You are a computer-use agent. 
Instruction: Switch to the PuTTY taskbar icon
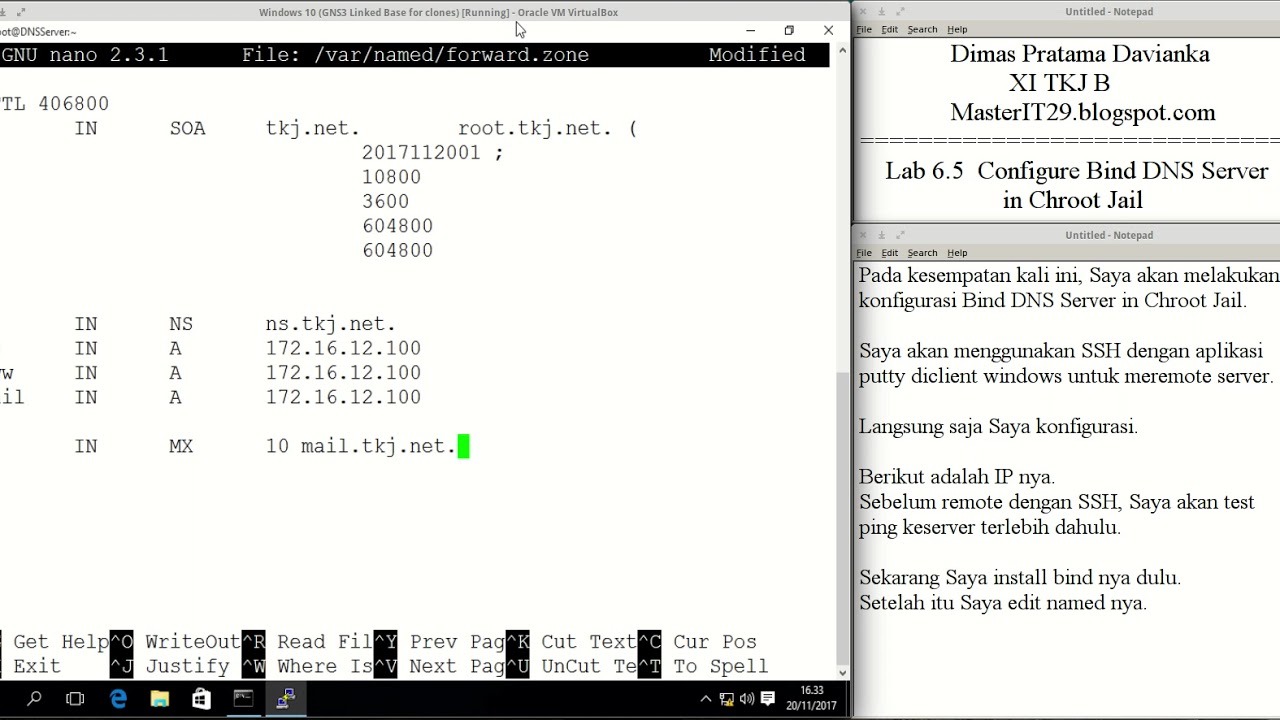pos(285,699)
